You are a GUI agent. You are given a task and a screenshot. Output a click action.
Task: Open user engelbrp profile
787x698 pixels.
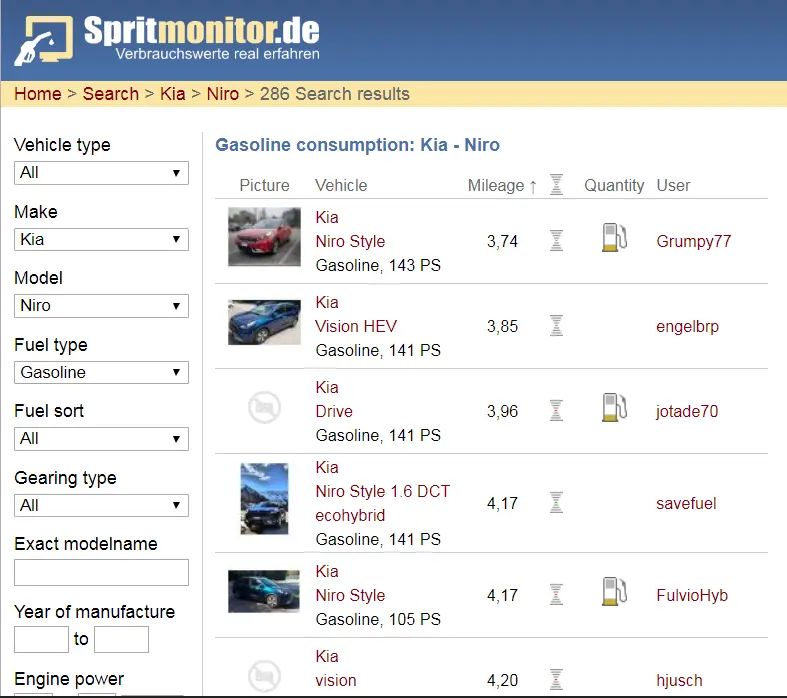[x=688, y=327]
